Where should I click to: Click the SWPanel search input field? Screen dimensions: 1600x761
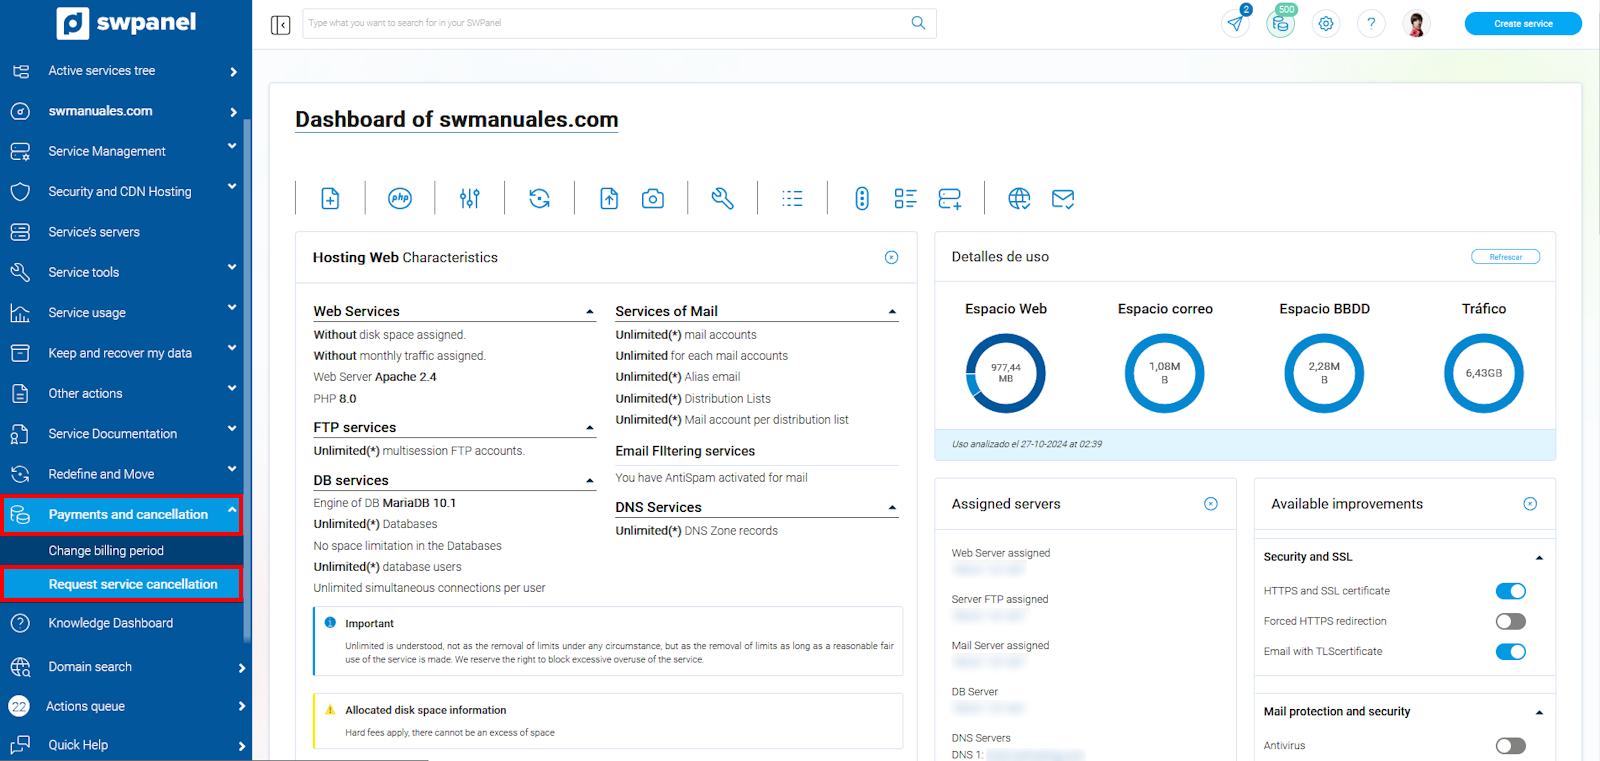(605, 23)
